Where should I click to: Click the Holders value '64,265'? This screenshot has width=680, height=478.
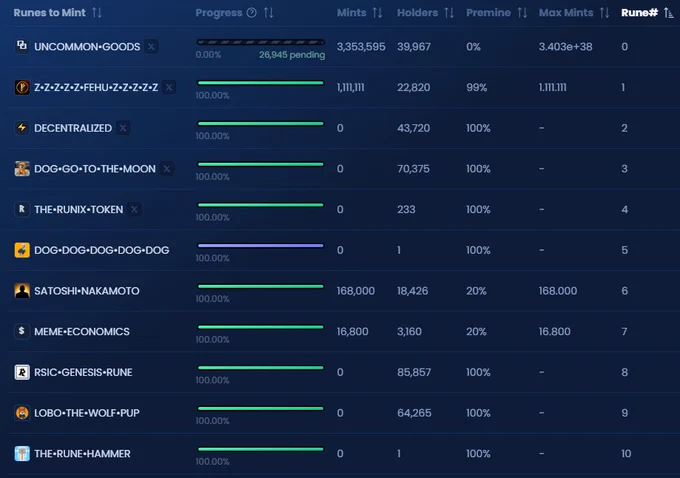click(414, 413)
